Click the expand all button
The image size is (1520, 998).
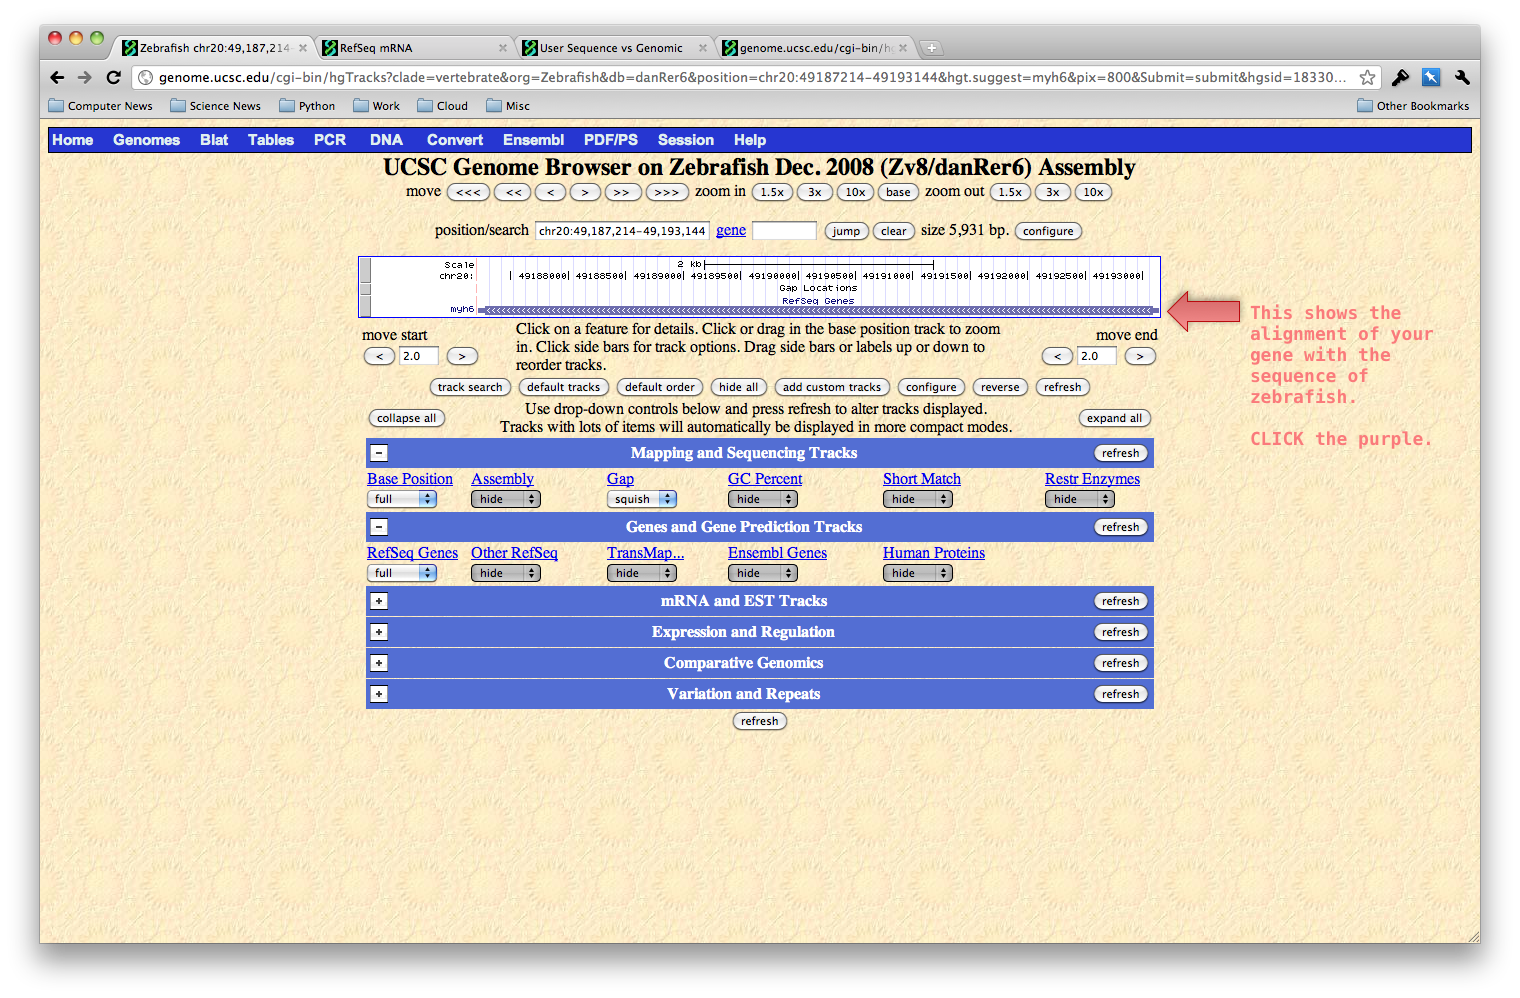(x=1114, y=418)
